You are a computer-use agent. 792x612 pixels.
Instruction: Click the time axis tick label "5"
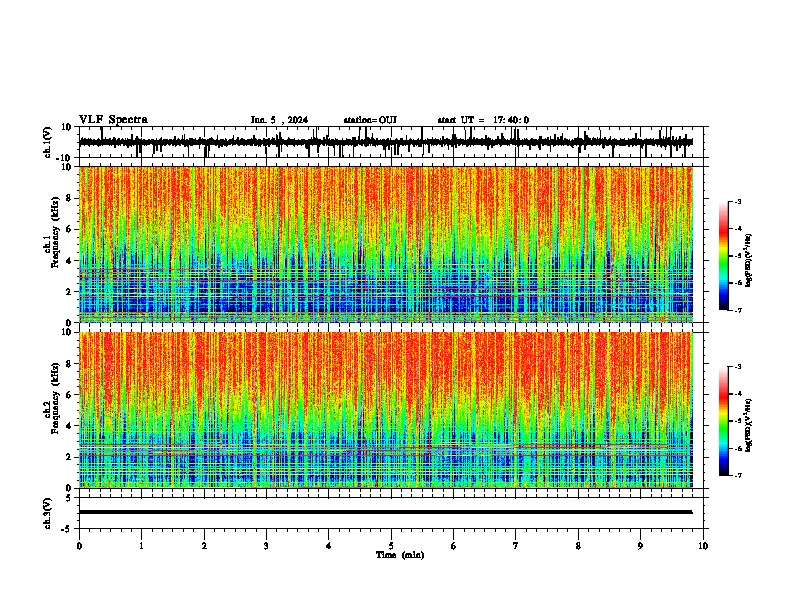(391, 546)
